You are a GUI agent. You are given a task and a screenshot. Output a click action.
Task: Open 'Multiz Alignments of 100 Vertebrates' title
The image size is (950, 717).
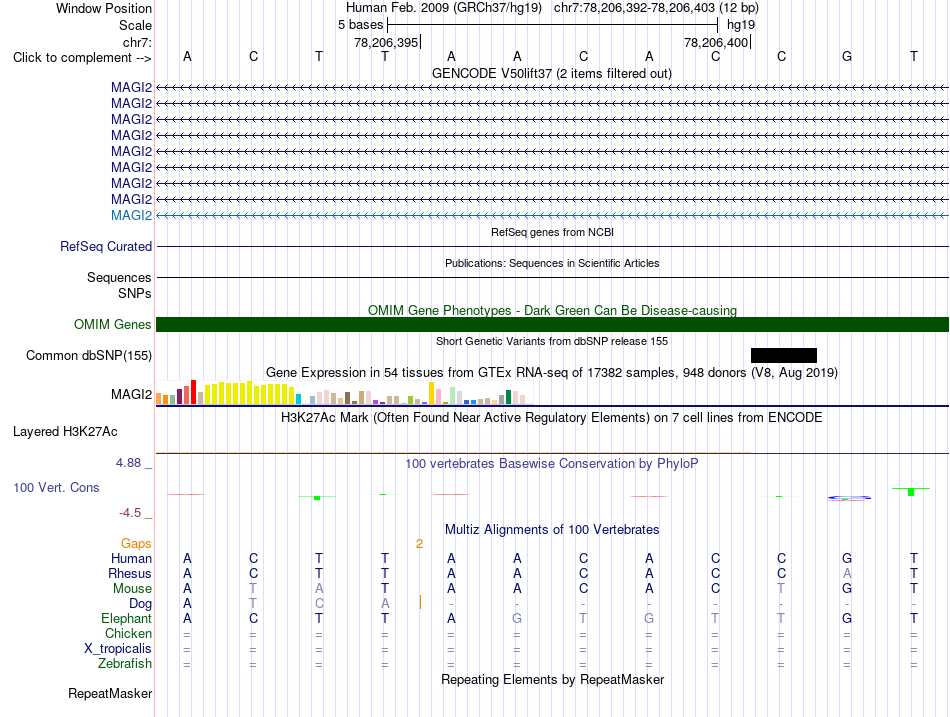[x=552, y=530]
